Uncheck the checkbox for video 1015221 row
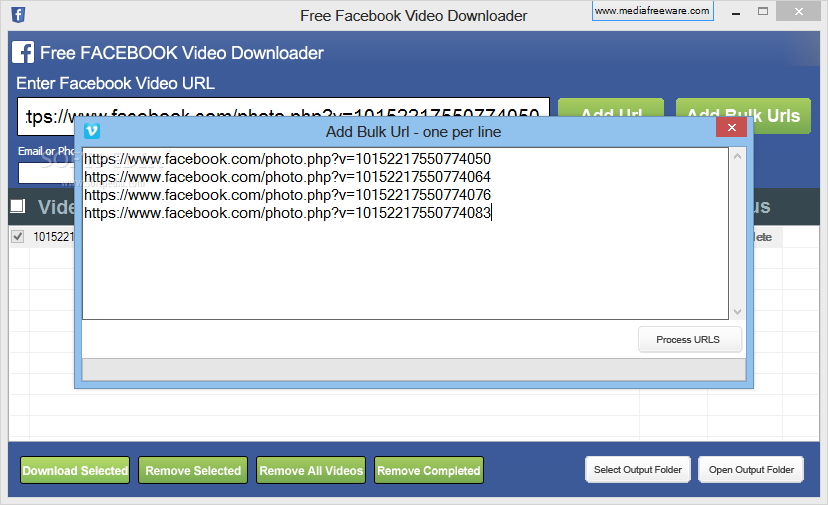The image size is (828, 505). (17, 236)
